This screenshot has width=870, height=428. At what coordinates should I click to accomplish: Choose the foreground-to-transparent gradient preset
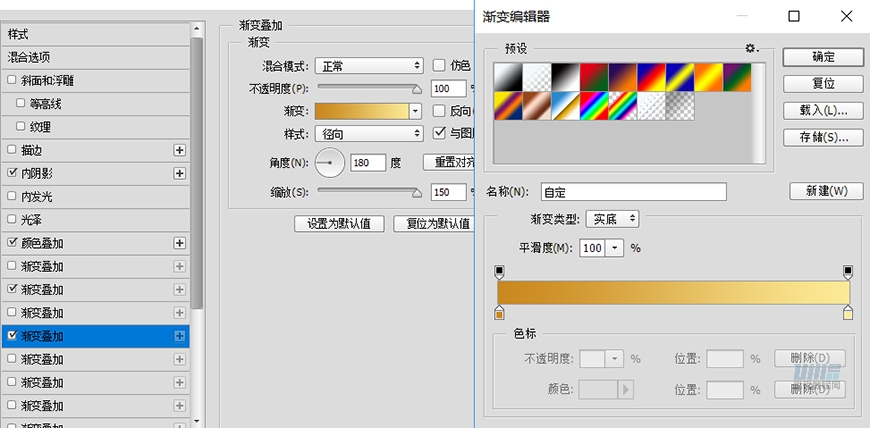coord(537,77)
